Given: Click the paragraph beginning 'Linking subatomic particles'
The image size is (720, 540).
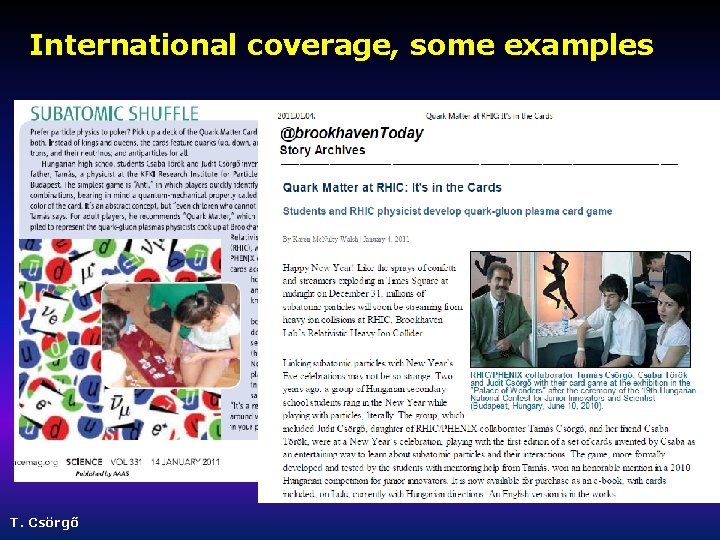Looking at the screenshot, I should (489, 428).
